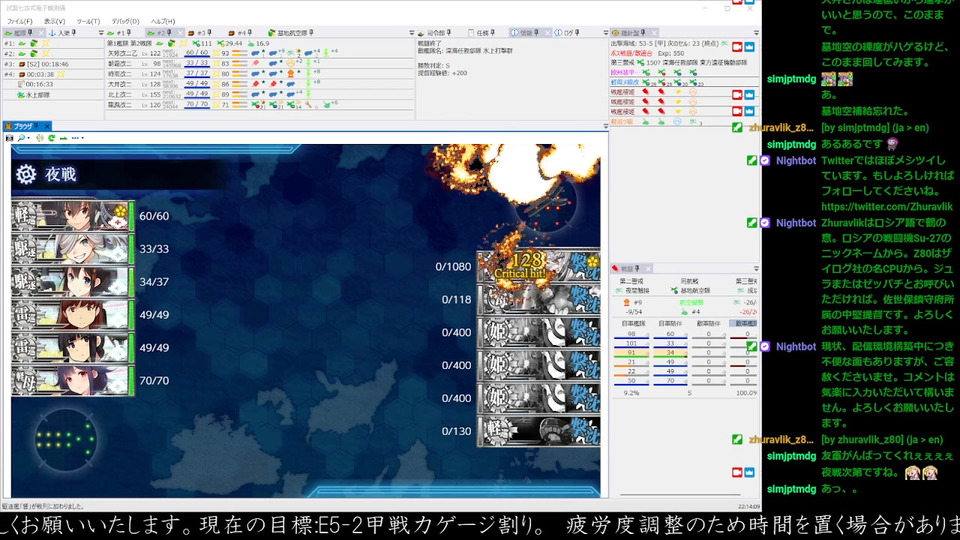Viewport: 960px width, 540px height.
Task: Close the 戦闘 panel tab
Action: (648, 268)
